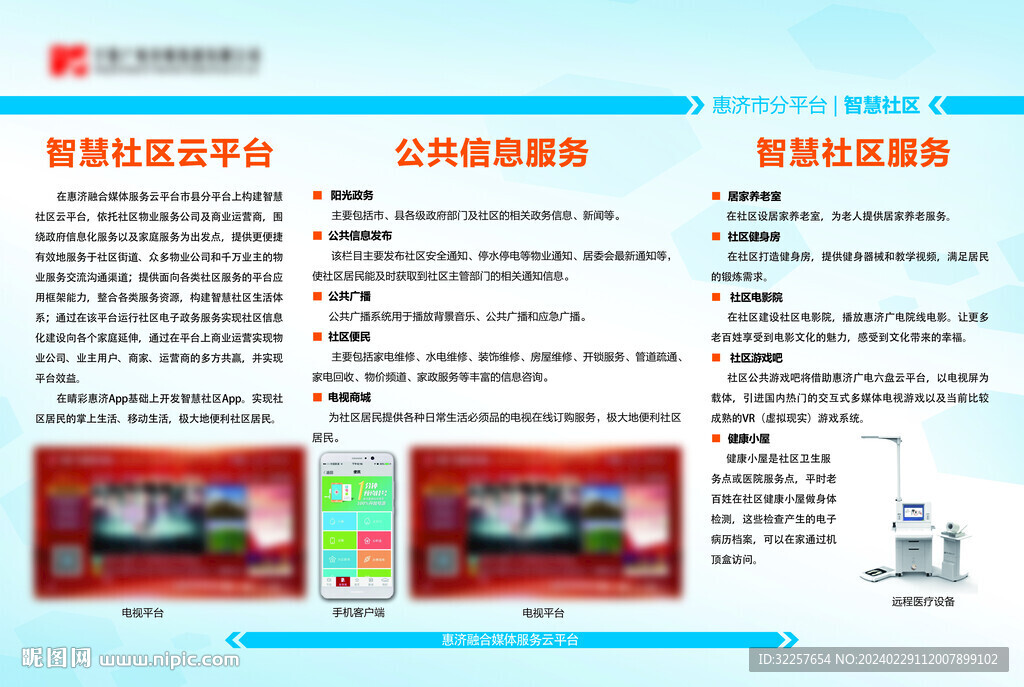The width and height of the screenshot is (1024, 687).
Task: Select the 智慧社区 label in the blue header bar
Action: click(x=882, y=105)
